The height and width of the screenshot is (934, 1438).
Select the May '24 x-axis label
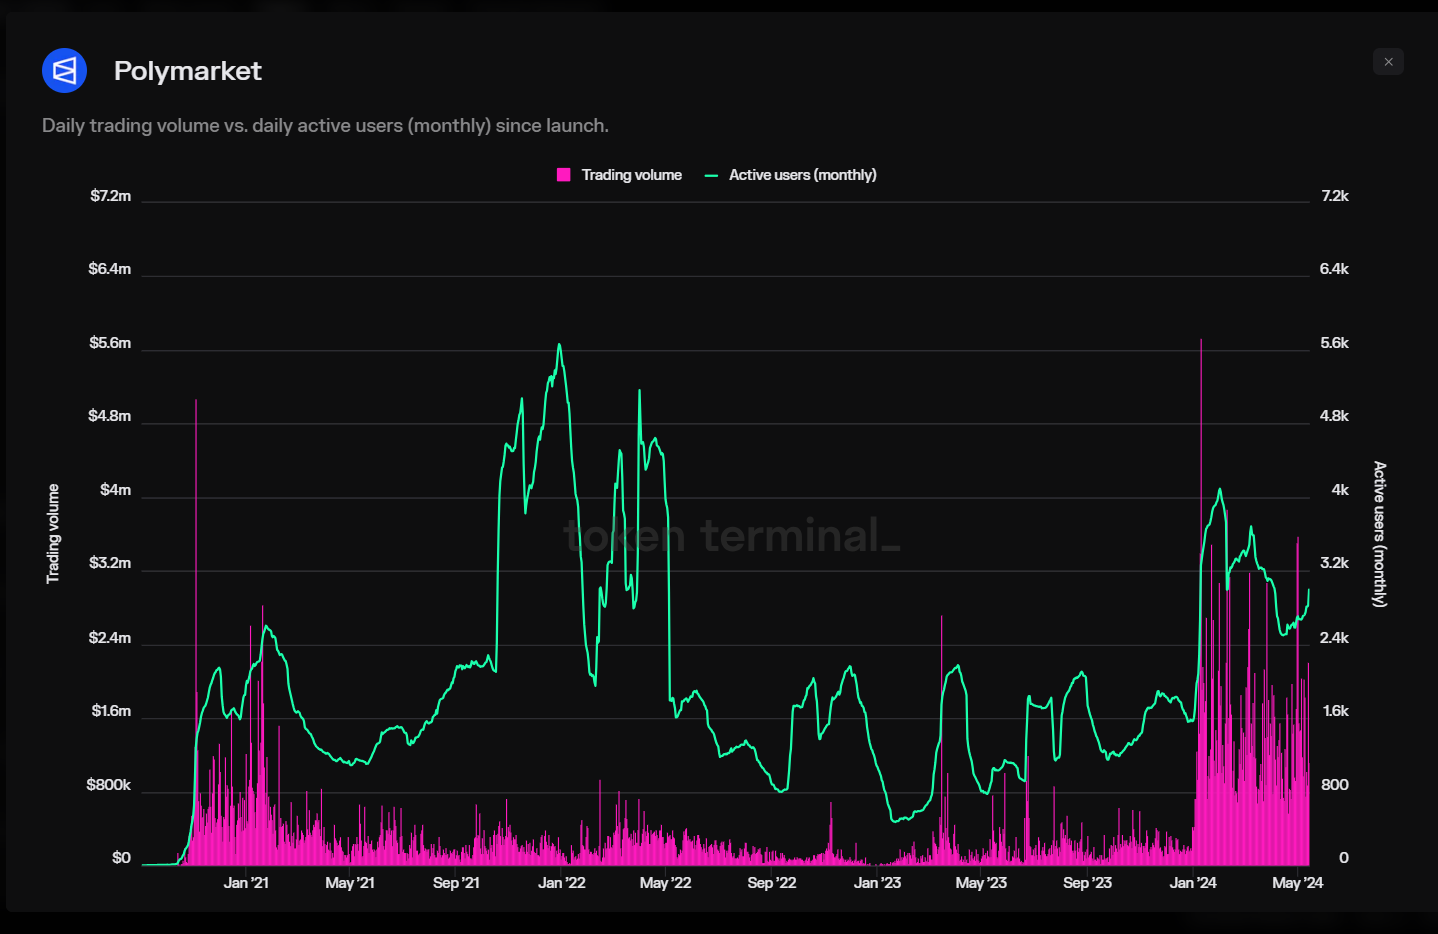click(x=1297, y=883)
